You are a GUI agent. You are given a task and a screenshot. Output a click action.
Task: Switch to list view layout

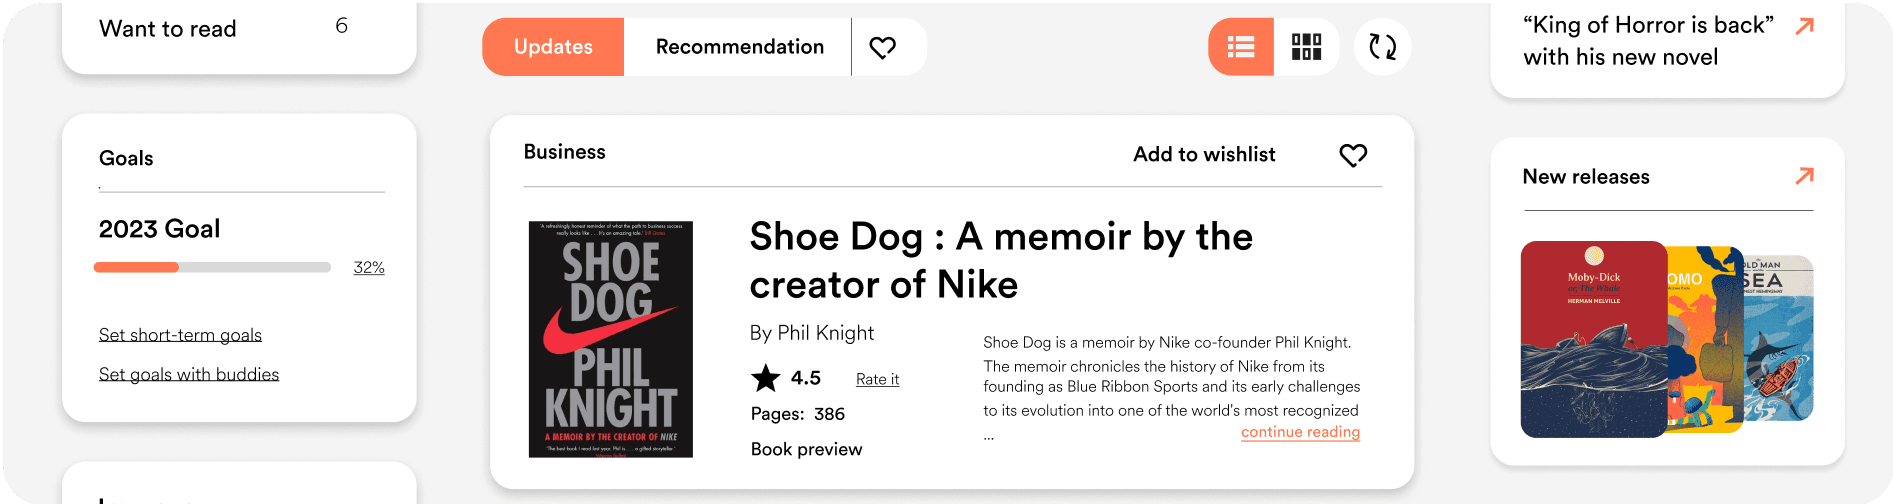(1241, 47)
